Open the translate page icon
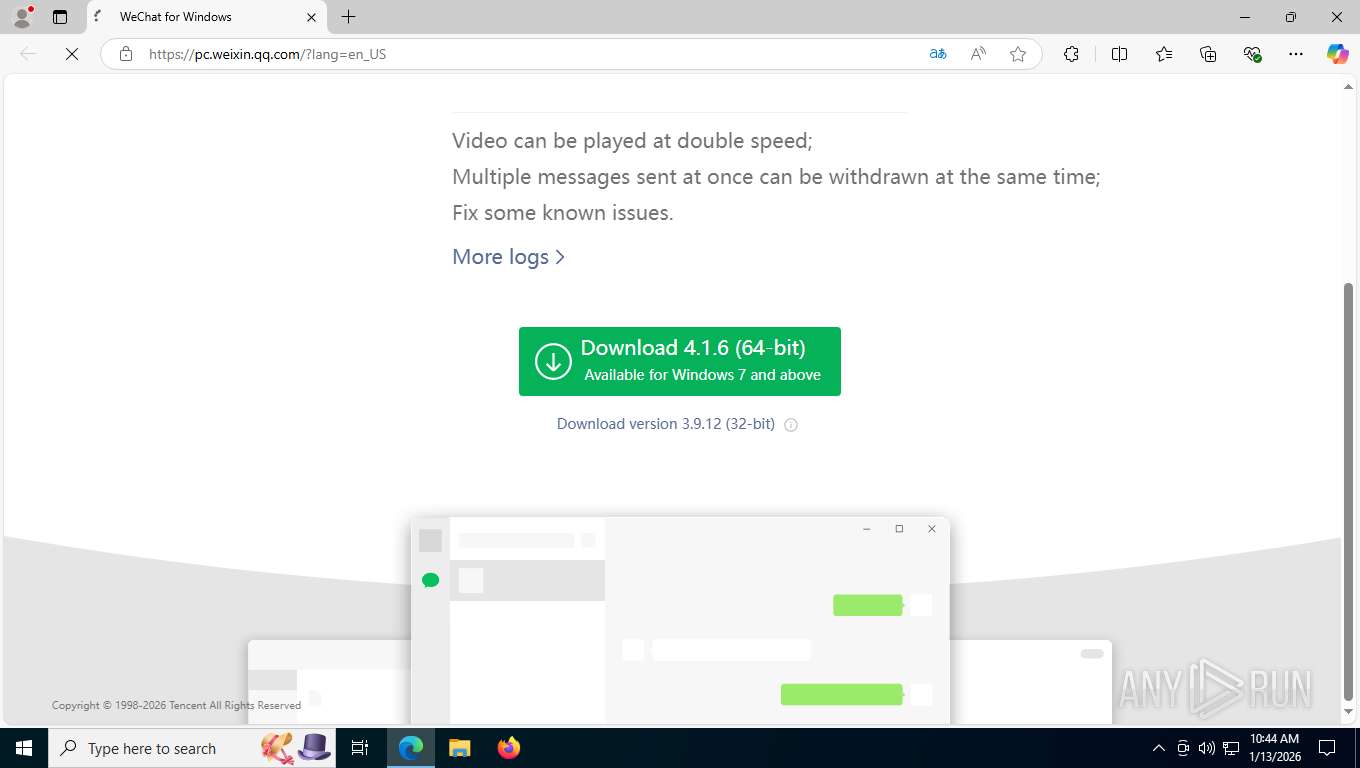This screenshot has height=768, width=1360. 938,54
